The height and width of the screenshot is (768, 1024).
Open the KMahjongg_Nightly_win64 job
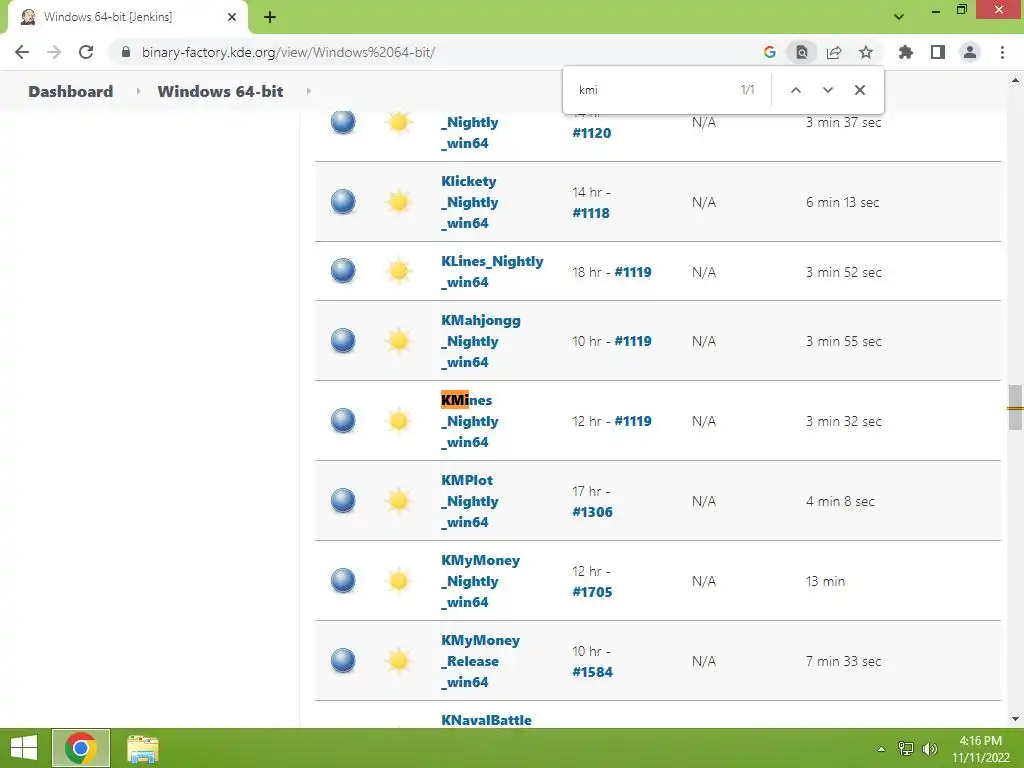(x=481, y=341)
